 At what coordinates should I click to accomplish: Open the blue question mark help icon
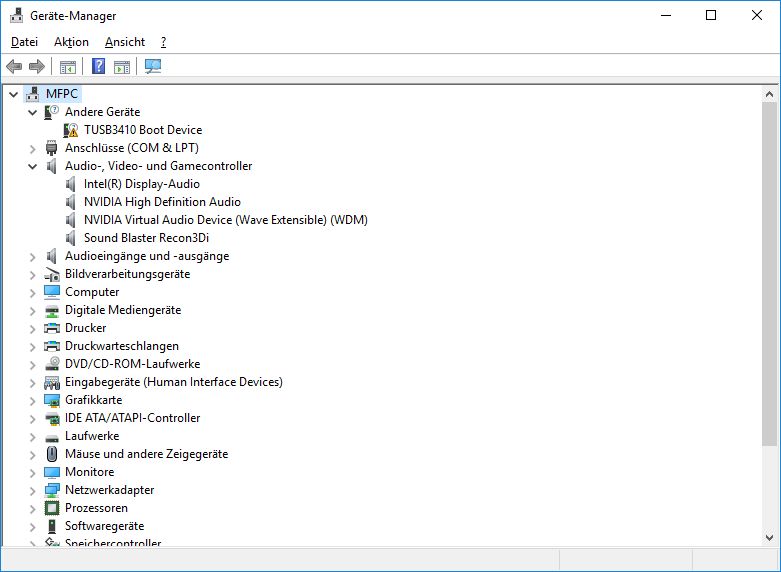coord(99,66)
